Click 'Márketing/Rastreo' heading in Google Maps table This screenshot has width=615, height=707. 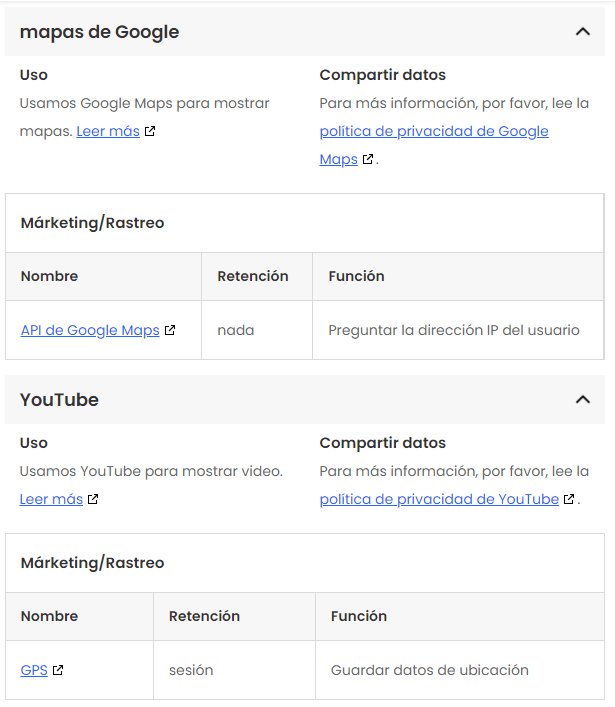[x=93, y=223]
